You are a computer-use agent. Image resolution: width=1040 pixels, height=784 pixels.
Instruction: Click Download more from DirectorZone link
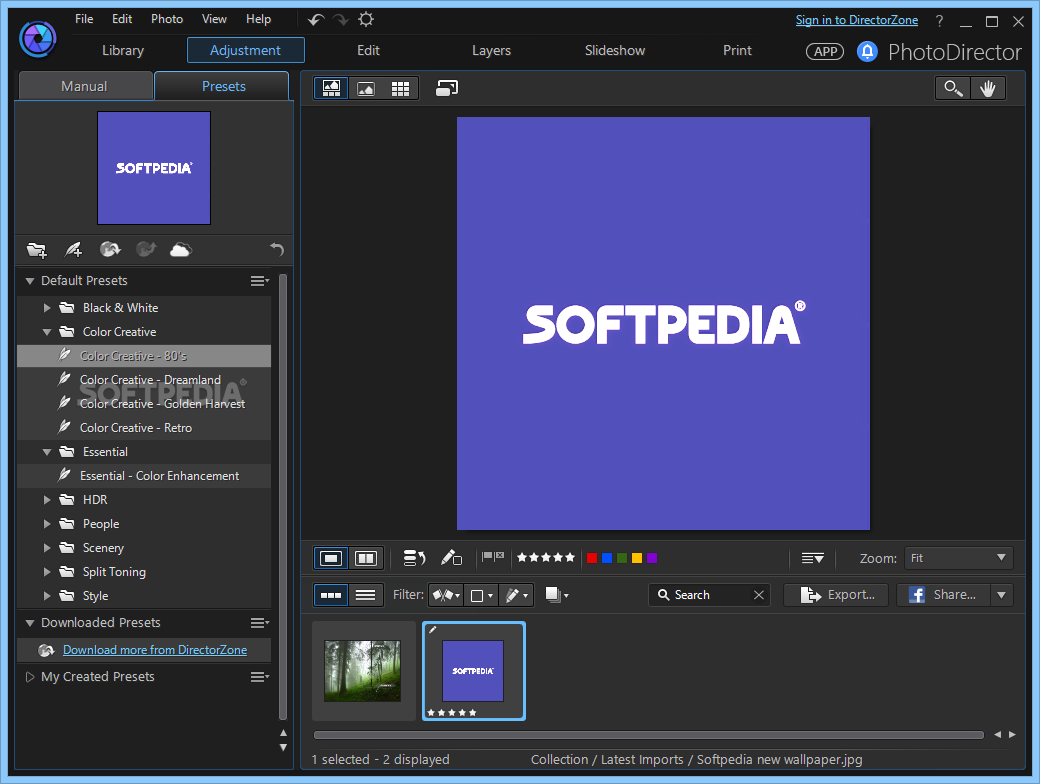pyautogui.click(x=155, y=650)
